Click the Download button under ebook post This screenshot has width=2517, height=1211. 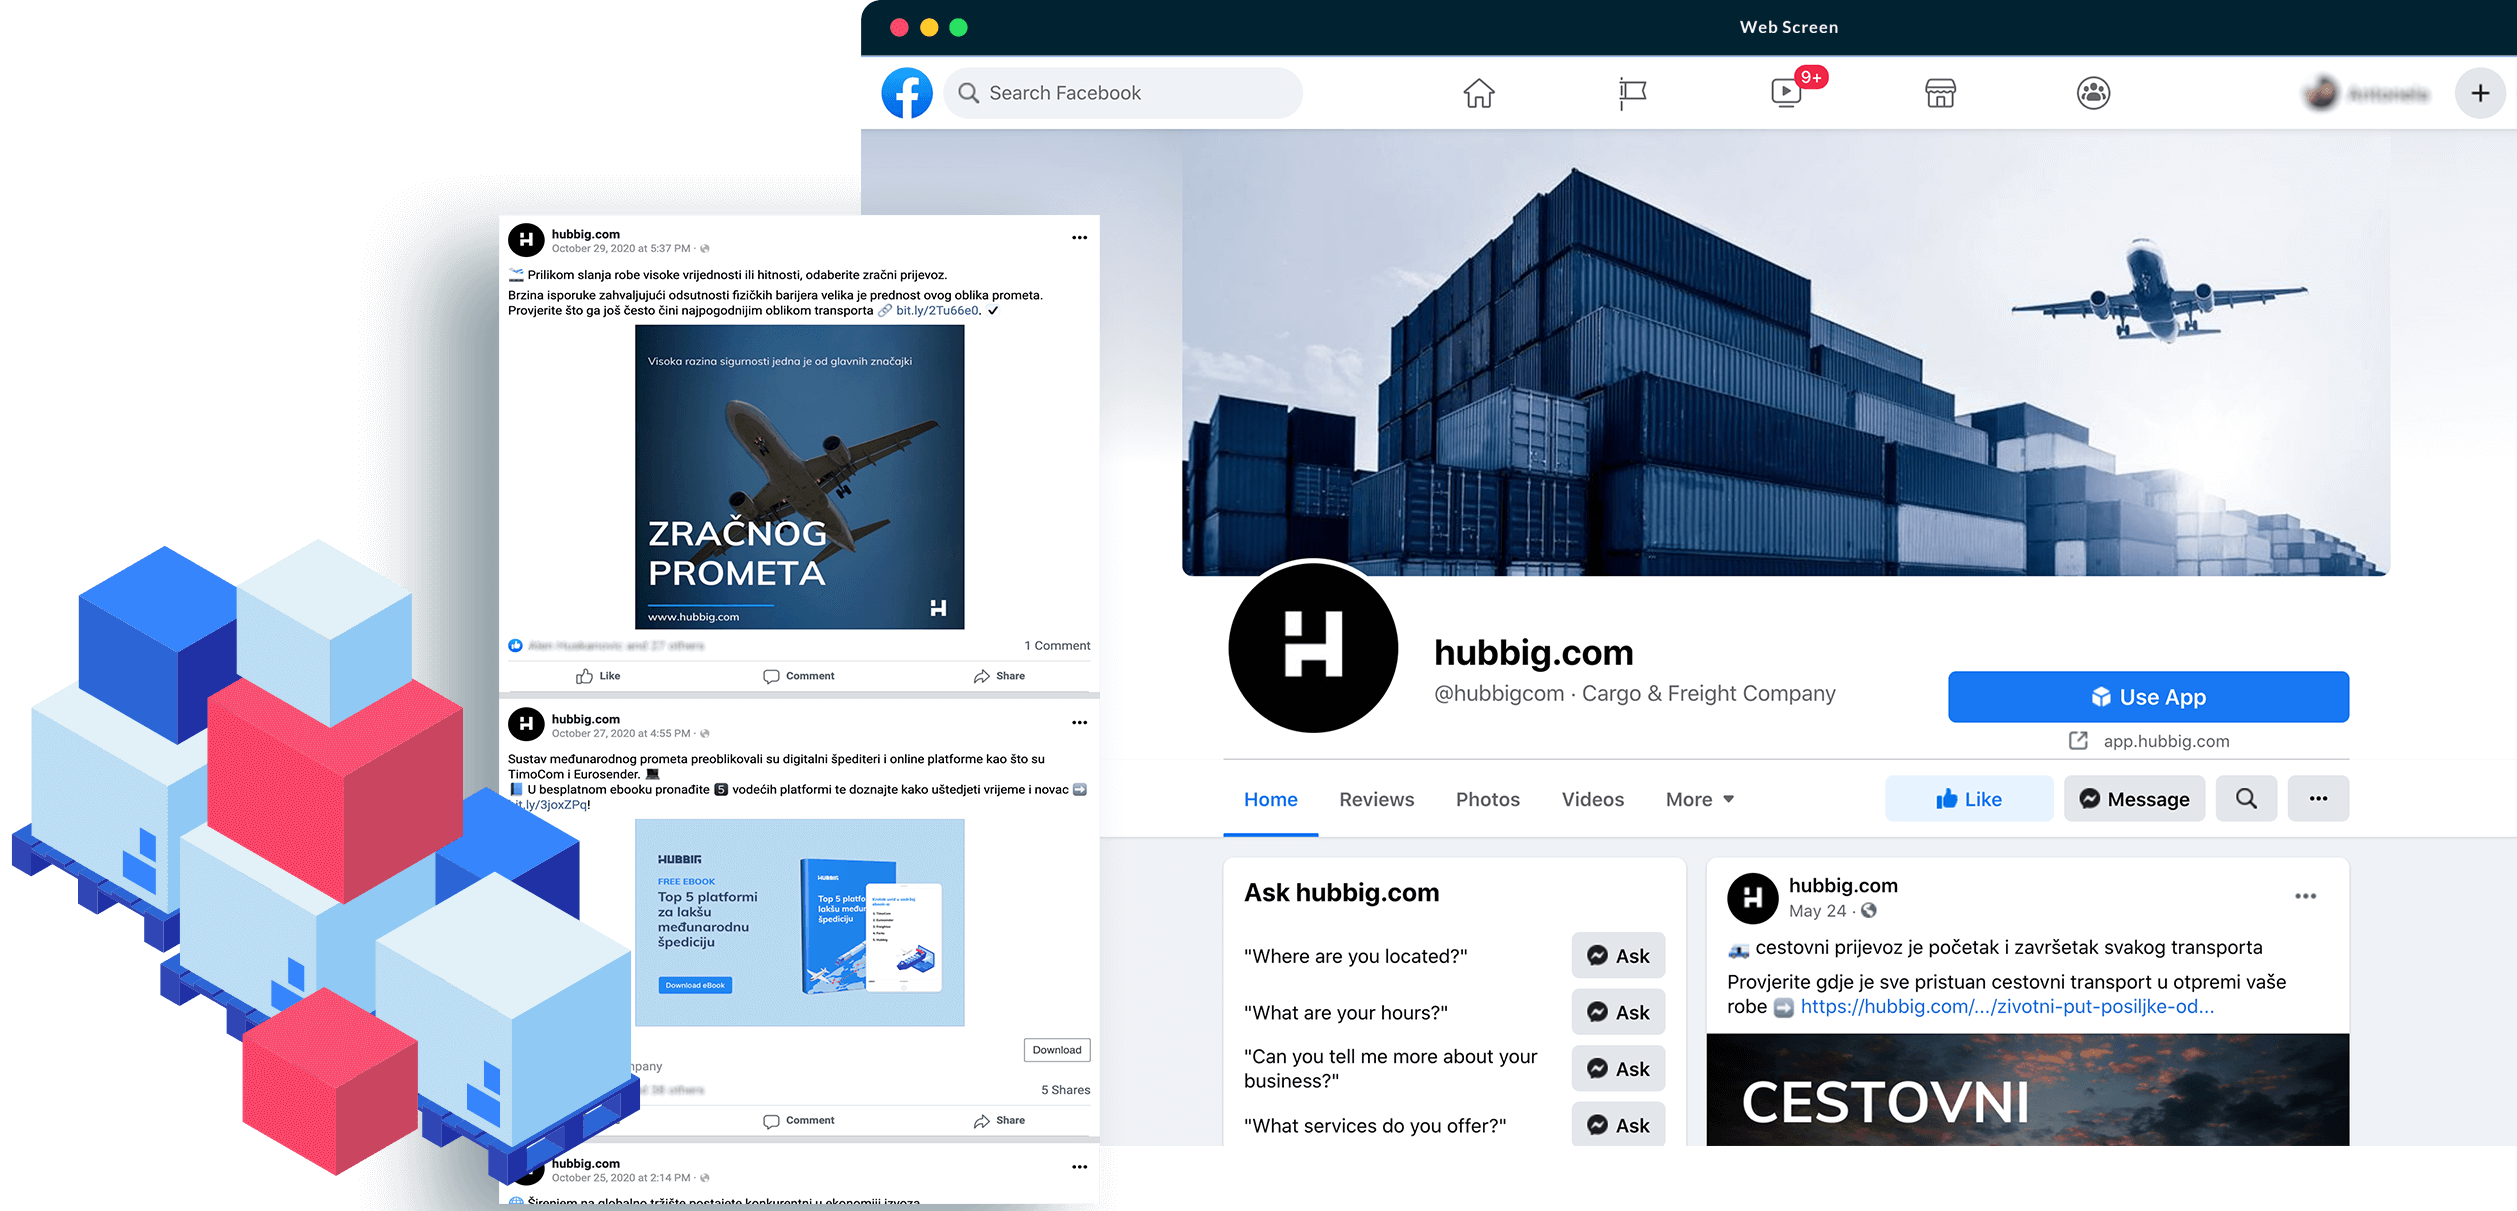click(1057, 1050)
